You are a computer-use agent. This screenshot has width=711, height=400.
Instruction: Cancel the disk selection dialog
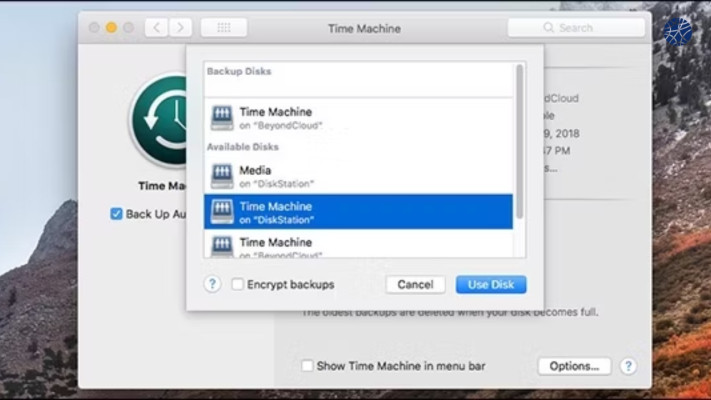pos(415,284)
